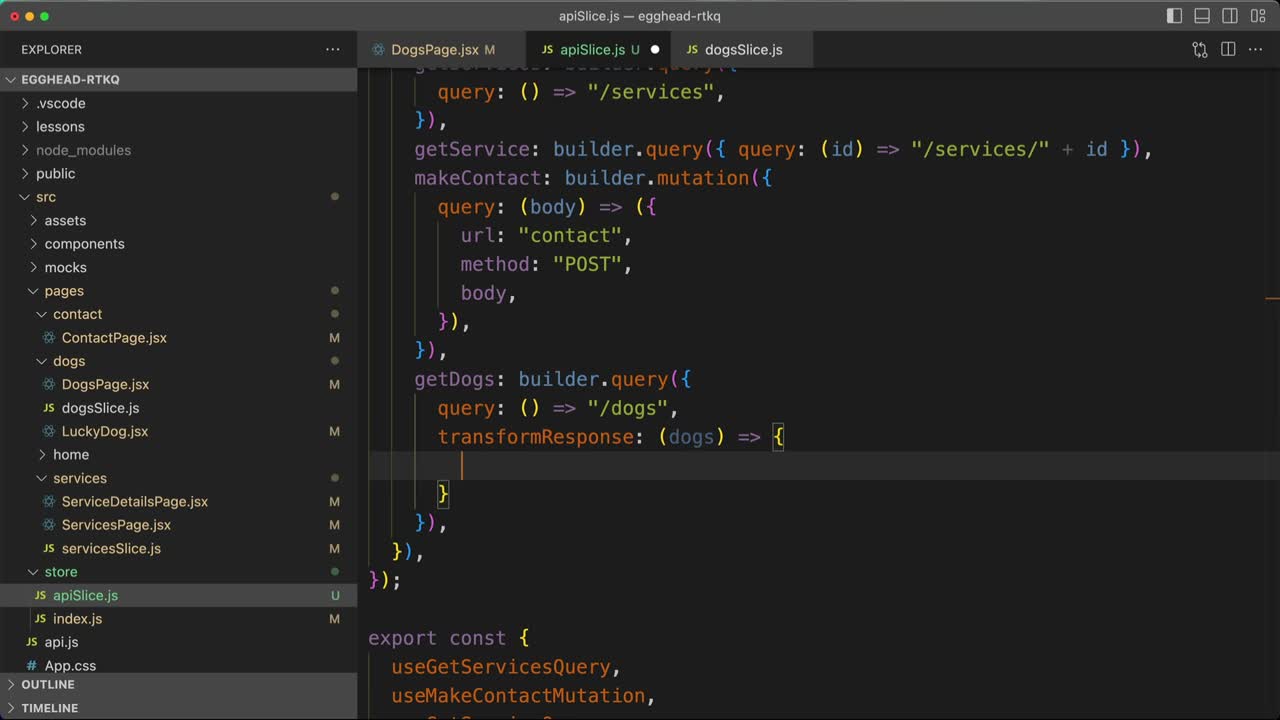Click the split editor right icon
Image resolution: width=1280 pixels, height=720 pixels.
[1228, 49]
